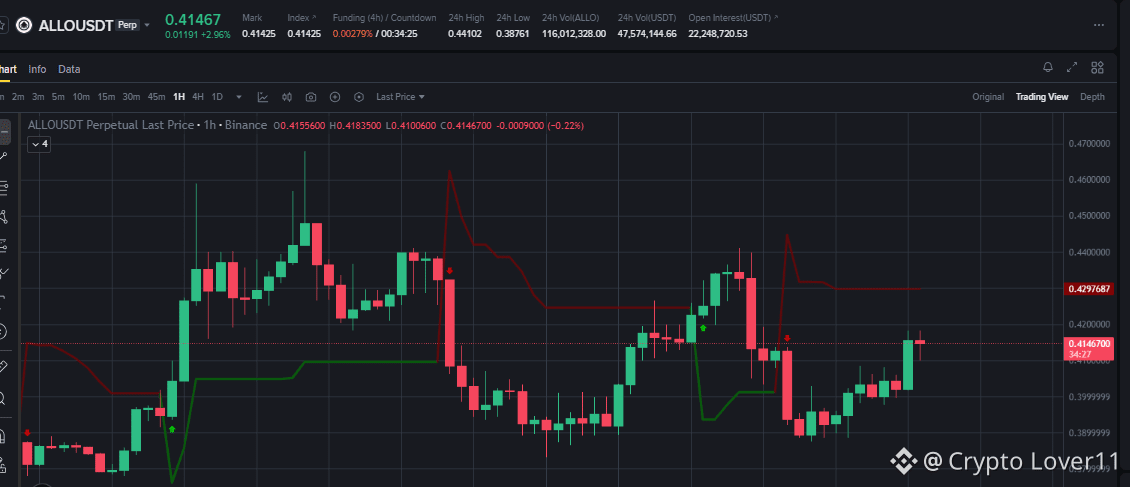Switch to the Original chart view
Screen dimensions: 1130x487
pyautogui.click(x=988, y=97)
